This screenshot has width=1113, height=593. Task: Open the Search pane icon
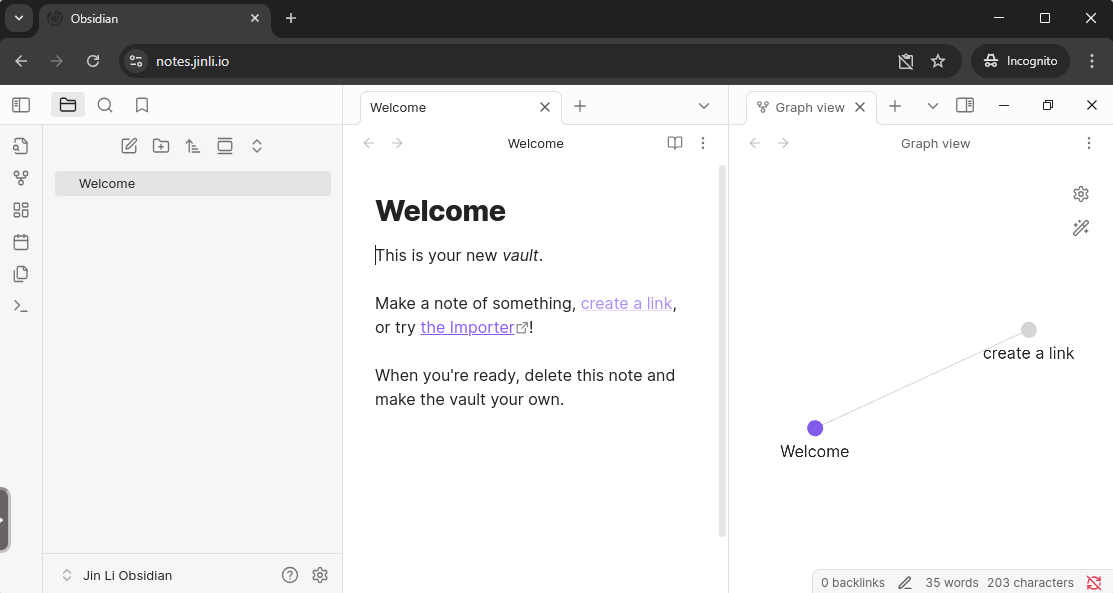click(x=105, y=105)
